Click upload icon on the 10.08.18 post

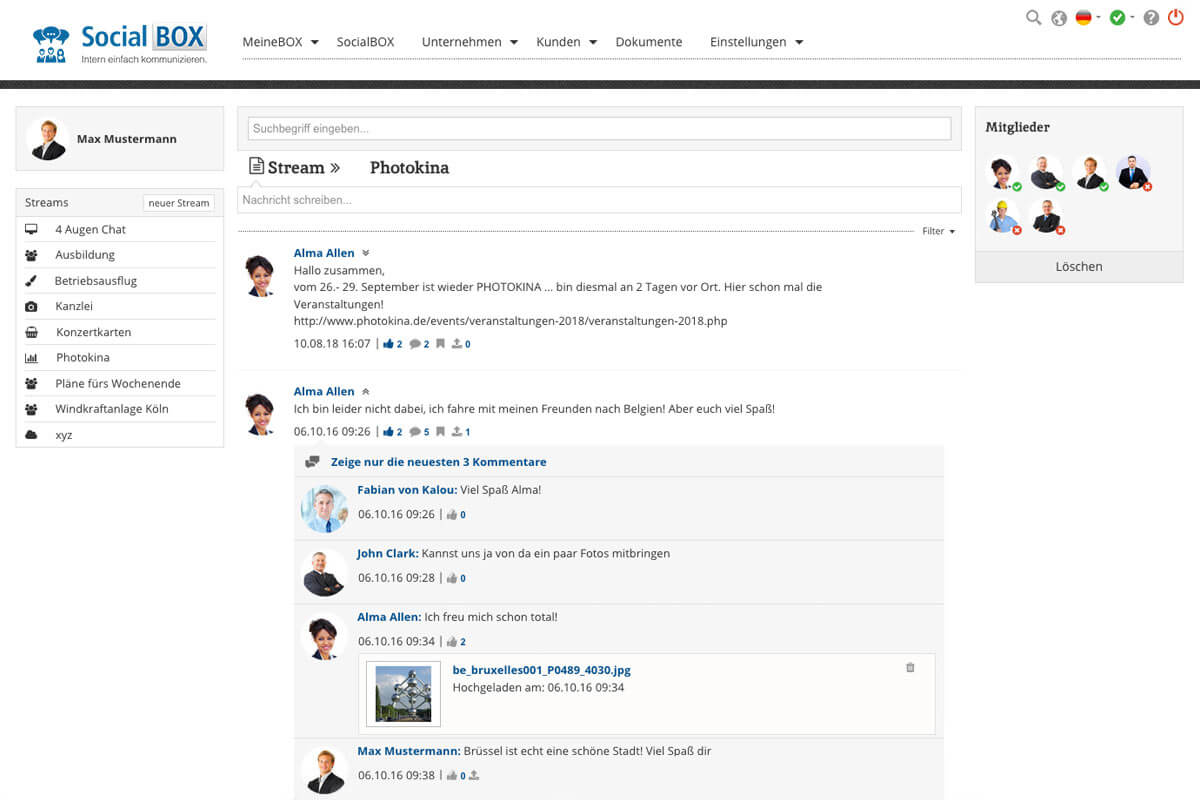coord(457,344)
